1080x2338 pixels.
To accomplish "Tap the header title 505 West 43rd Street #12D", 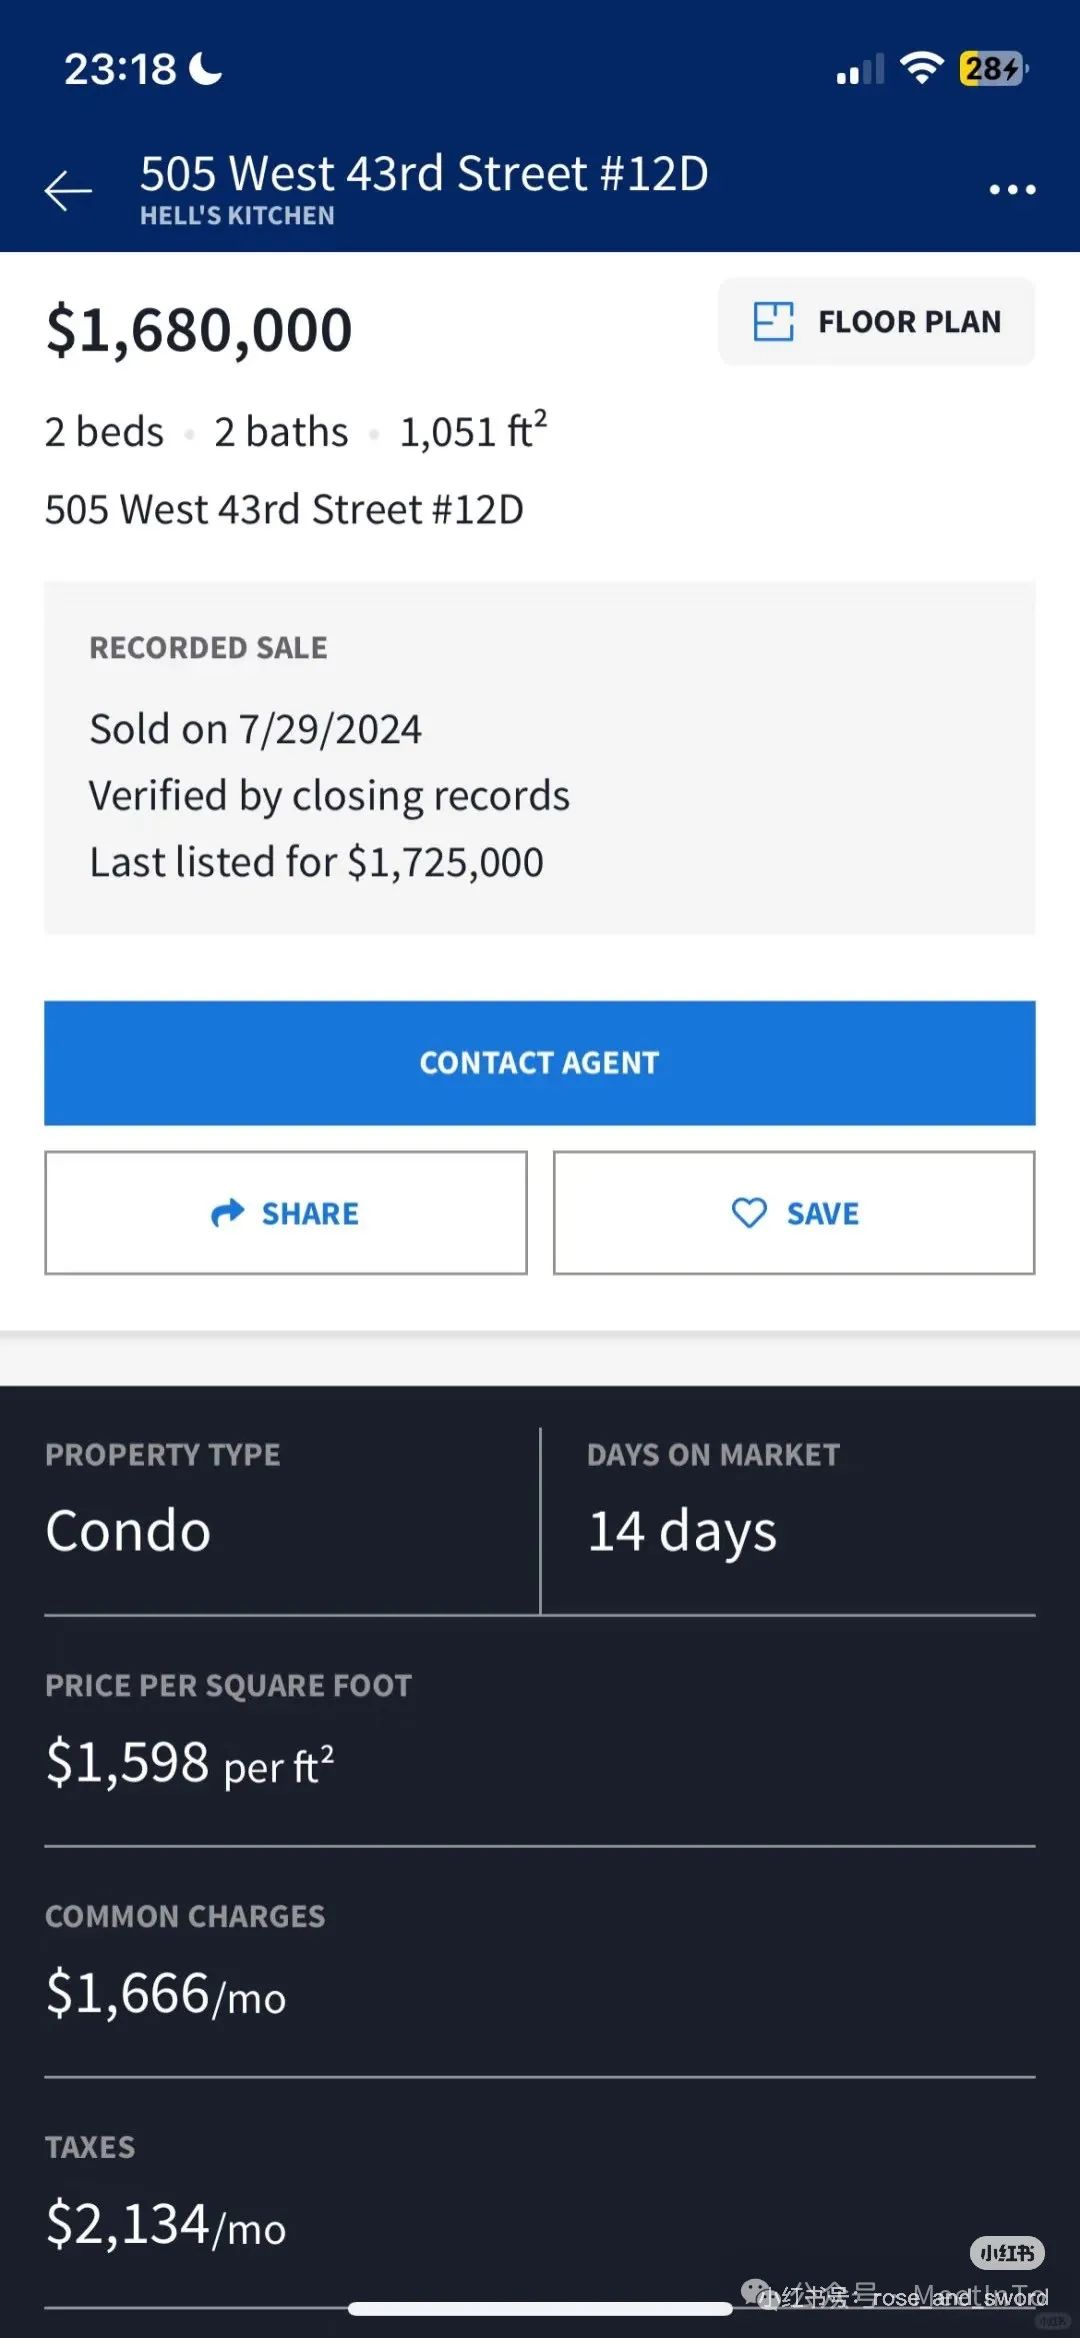I will coord(424,173).
